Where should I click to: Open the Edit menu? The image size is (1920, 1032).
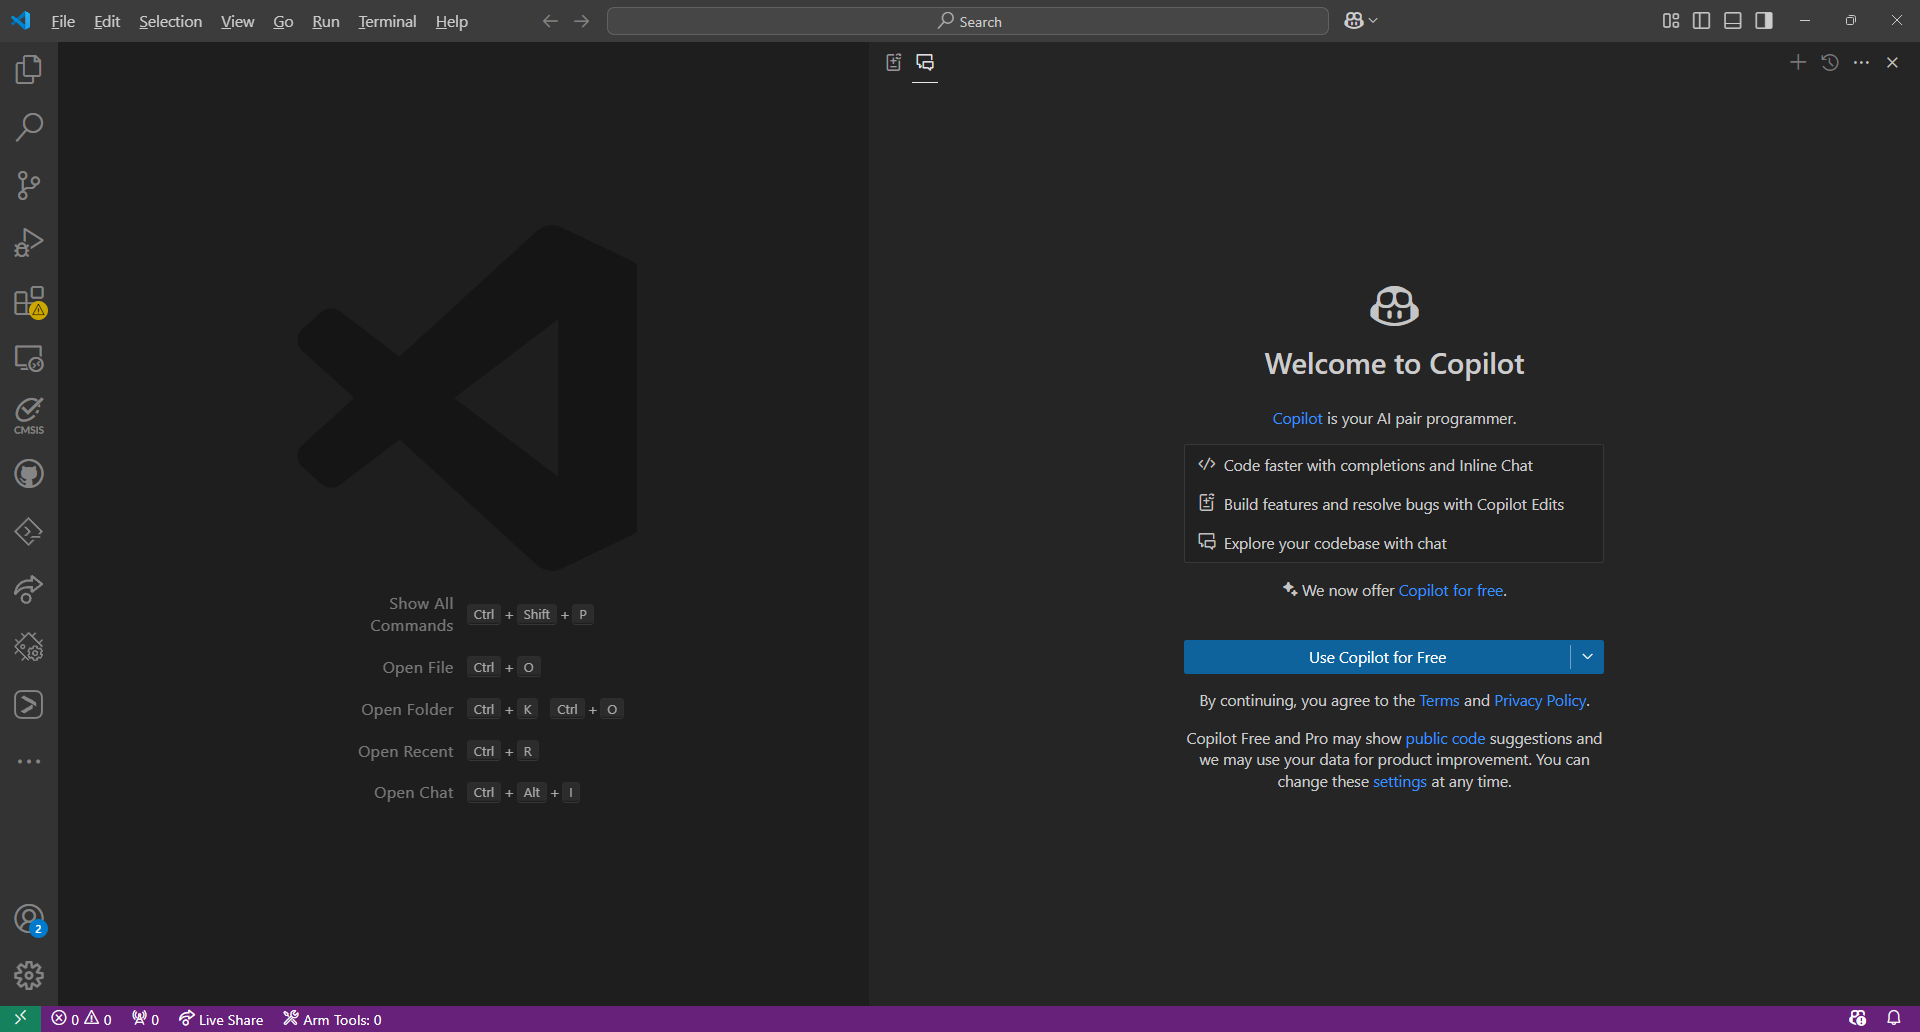pyautogui.click(x=107, y=21)
